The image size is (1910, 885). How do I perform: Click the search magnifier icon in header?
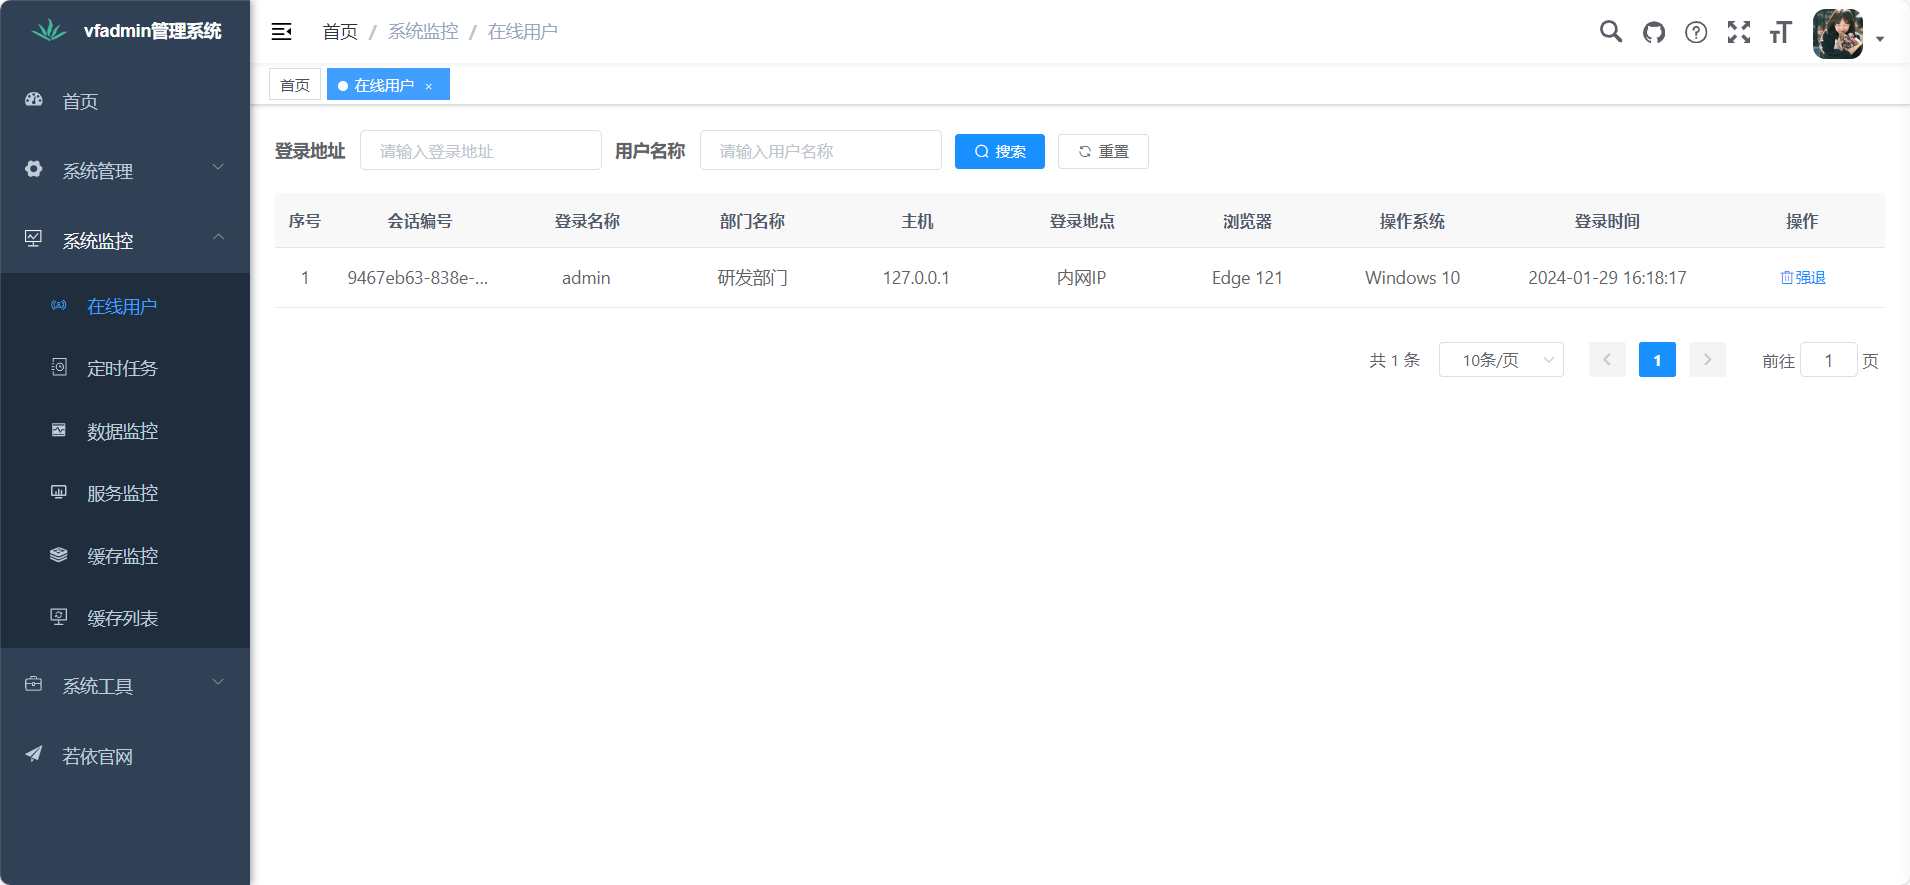1610,32
